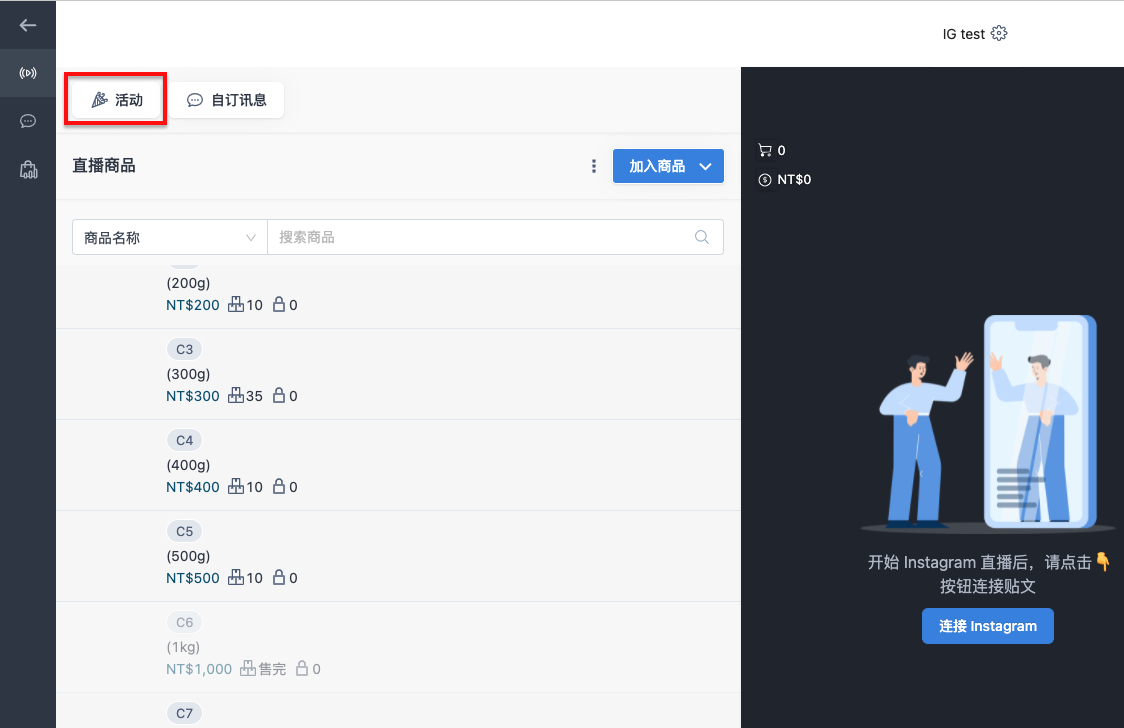
Task: Click the NT$1,000 price
Action: click(x=199, y=669)
